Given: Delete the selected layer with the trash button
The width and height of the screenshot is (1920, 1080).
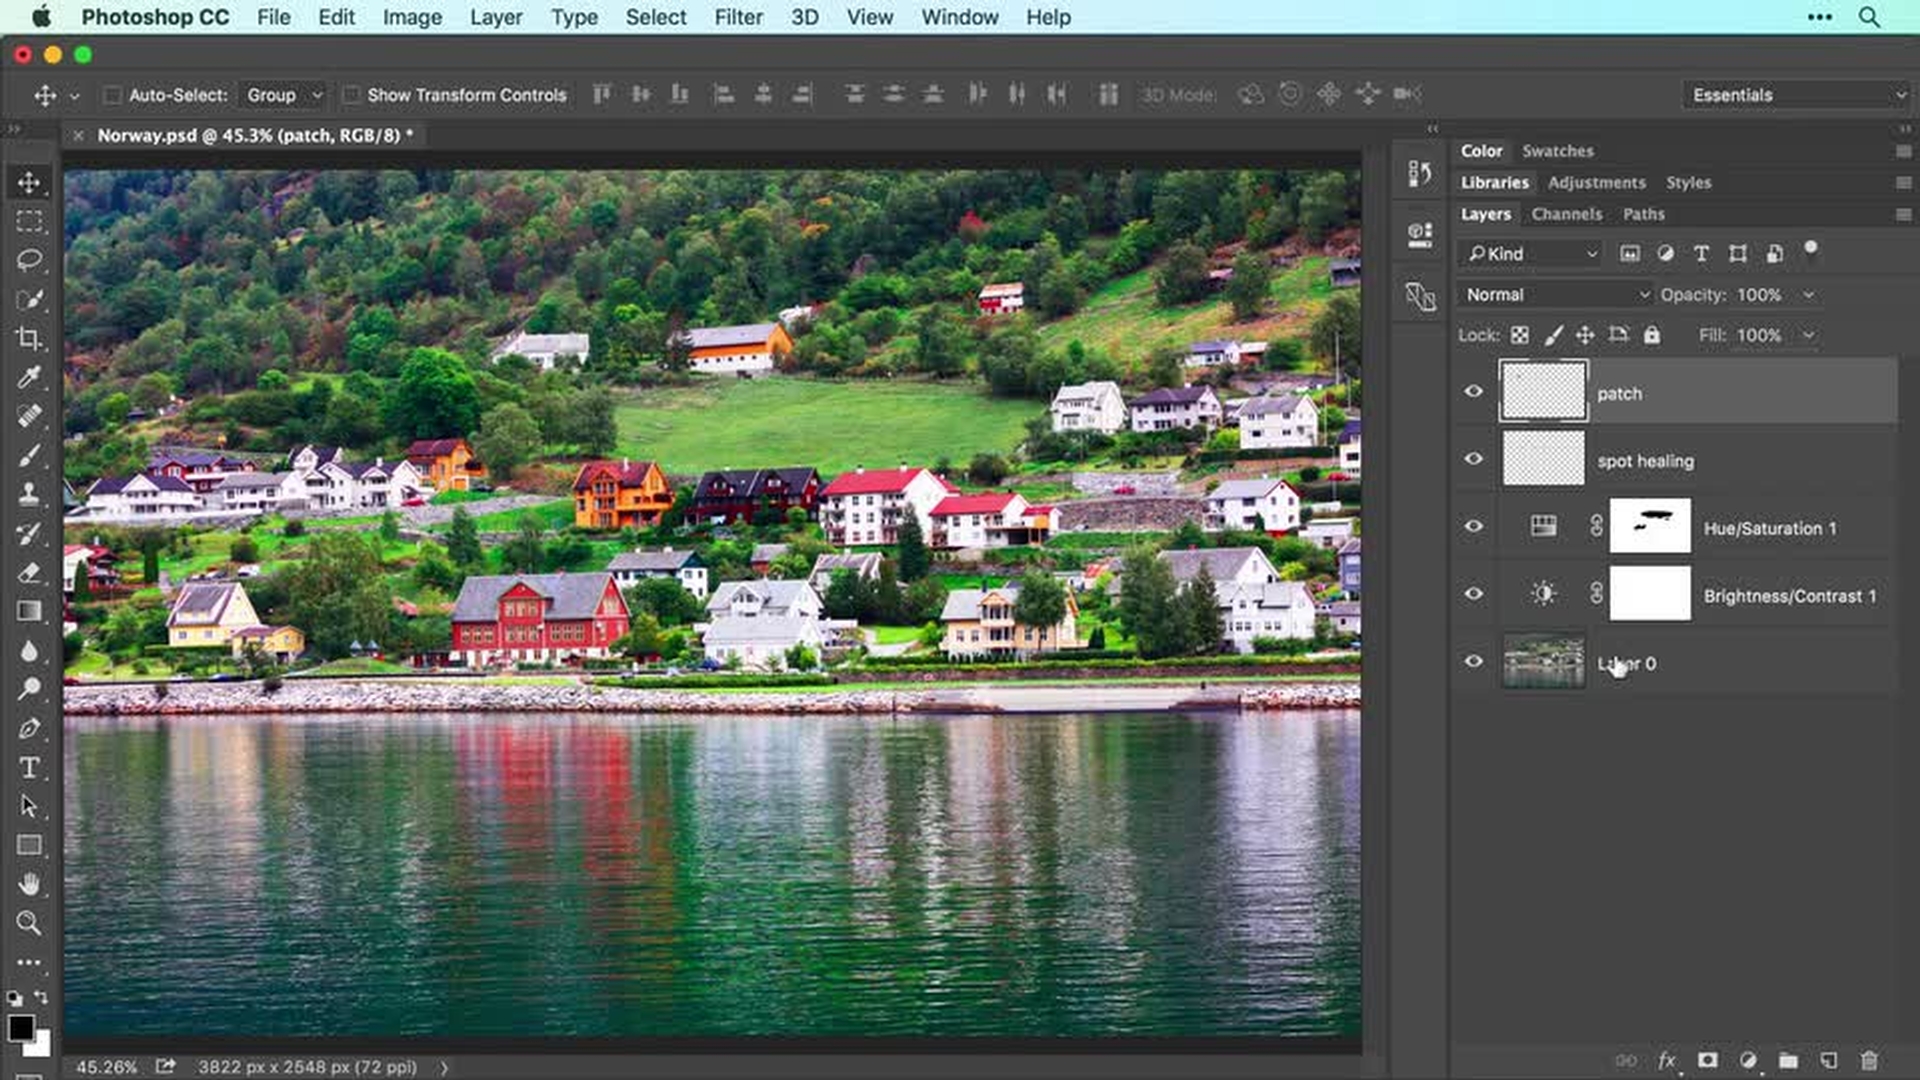Looking at the screenshot, I should pyautogui.click(x=1870, y=1061).
